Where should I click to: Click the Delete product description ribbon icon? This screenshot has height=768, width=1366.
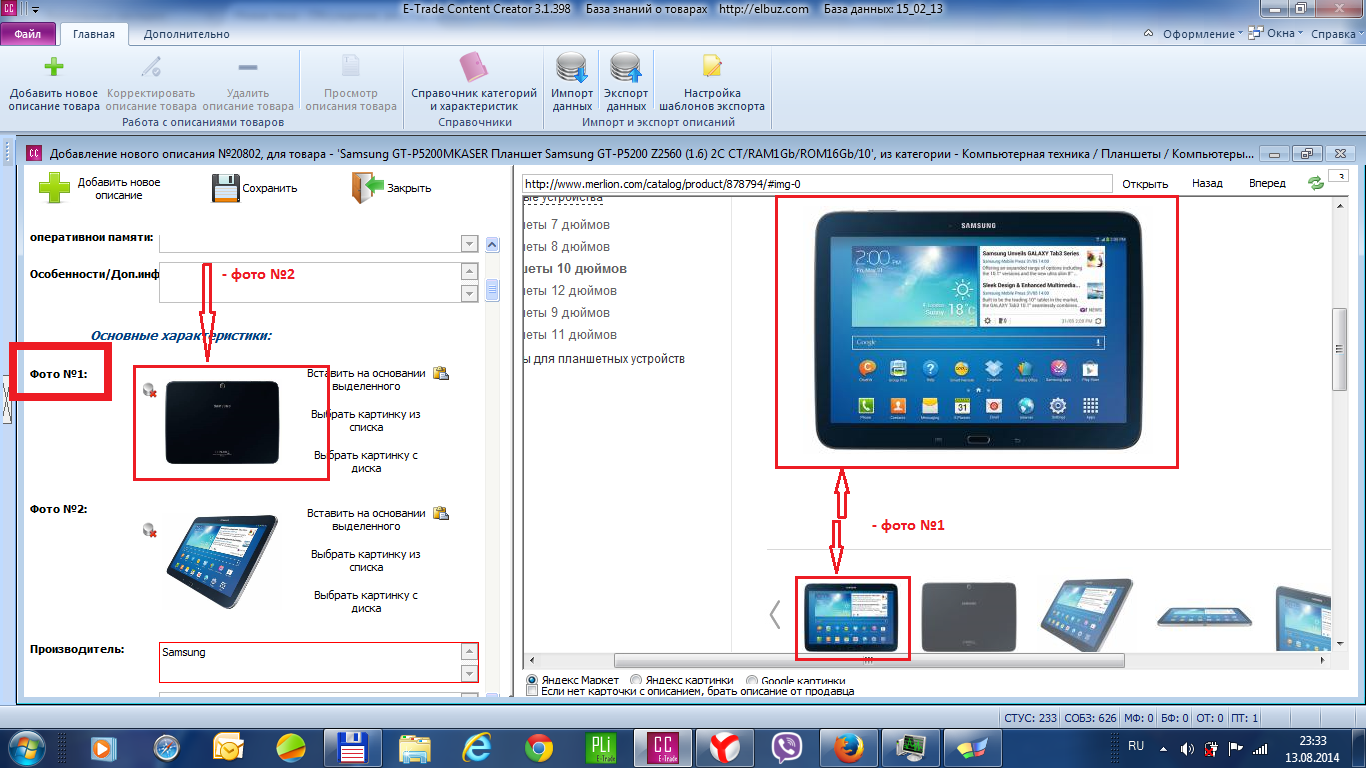(x=248, y=68)
